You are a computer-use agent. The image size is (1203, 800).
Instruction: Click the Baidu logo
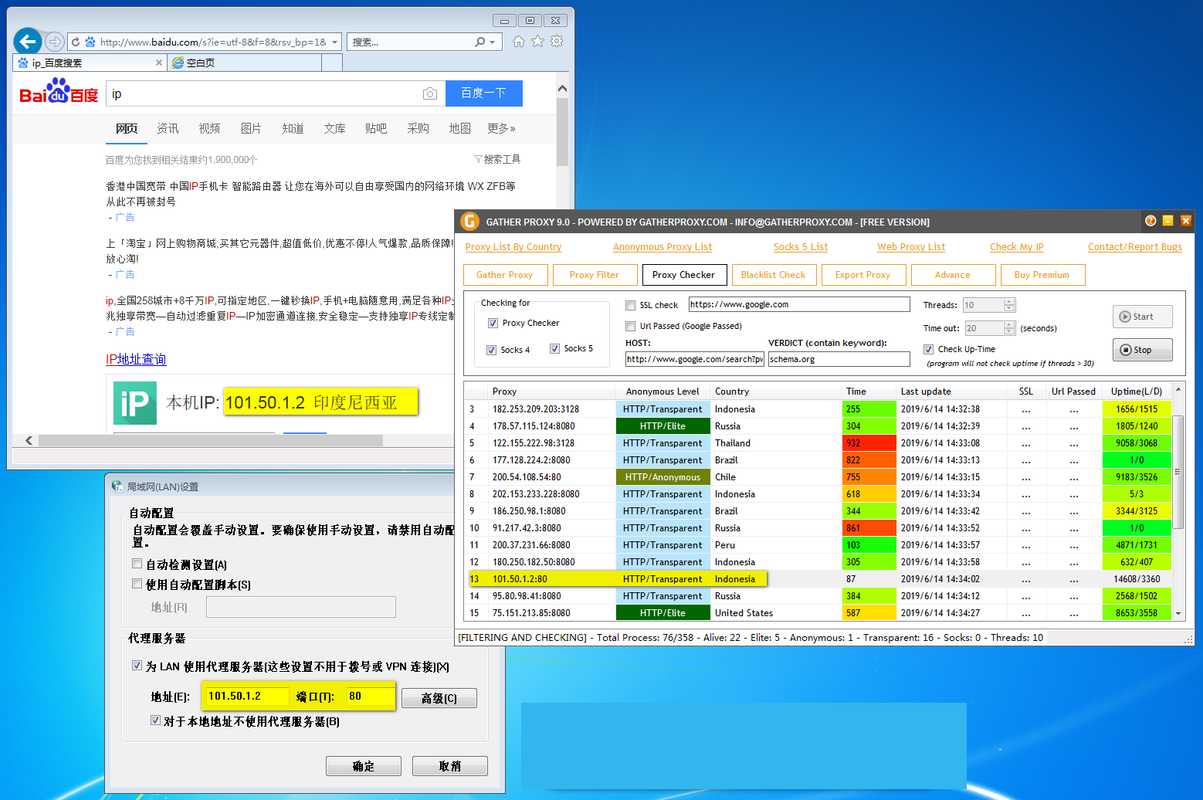59,93
